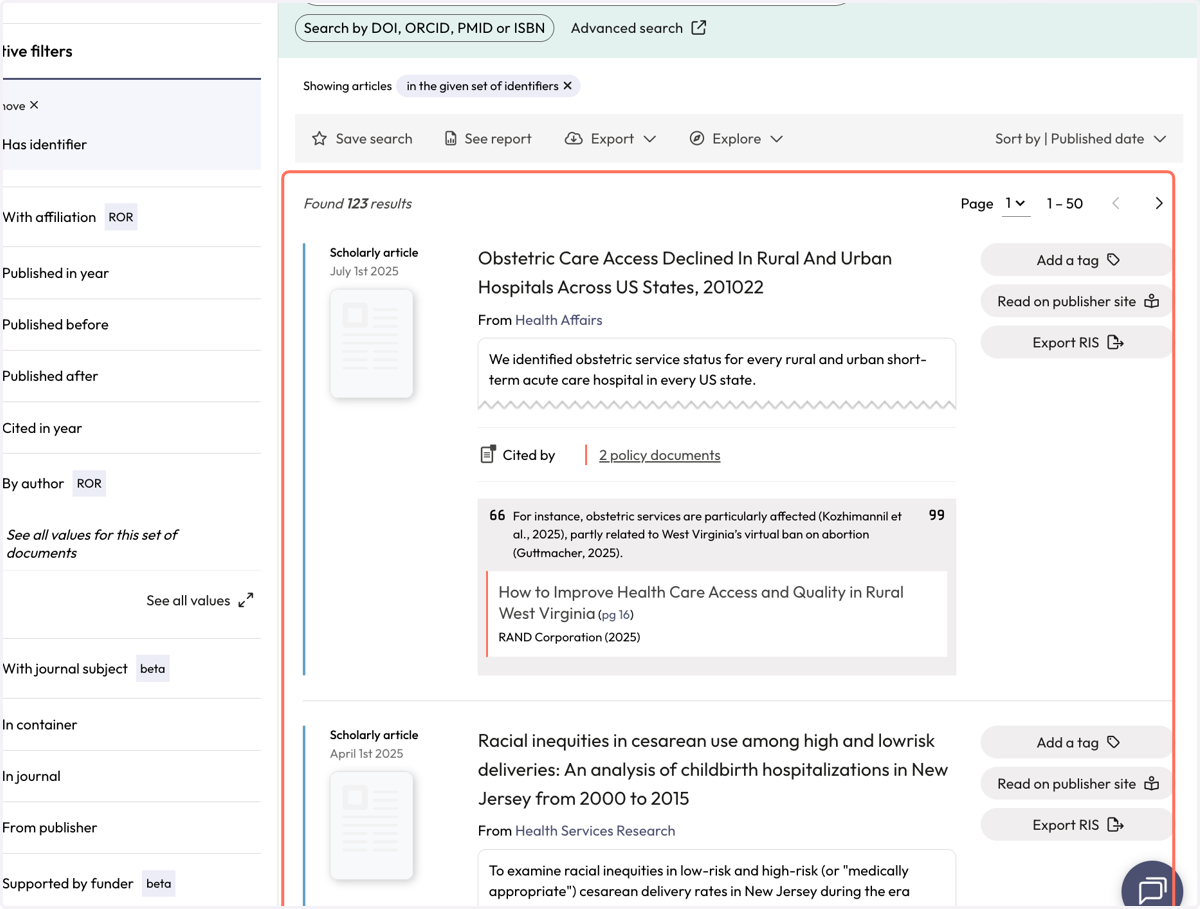Screen dimensions: 1200x909
Task: Remove the 'in the given set of identifiers' filter
Action: 568,86
